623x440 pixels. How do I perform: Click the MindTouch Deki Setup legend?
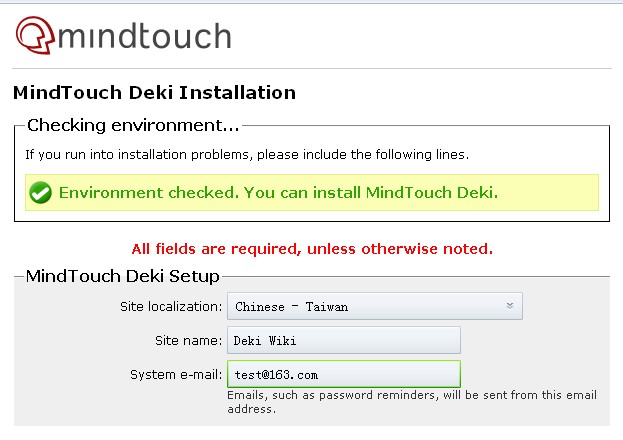pos(122,276)
